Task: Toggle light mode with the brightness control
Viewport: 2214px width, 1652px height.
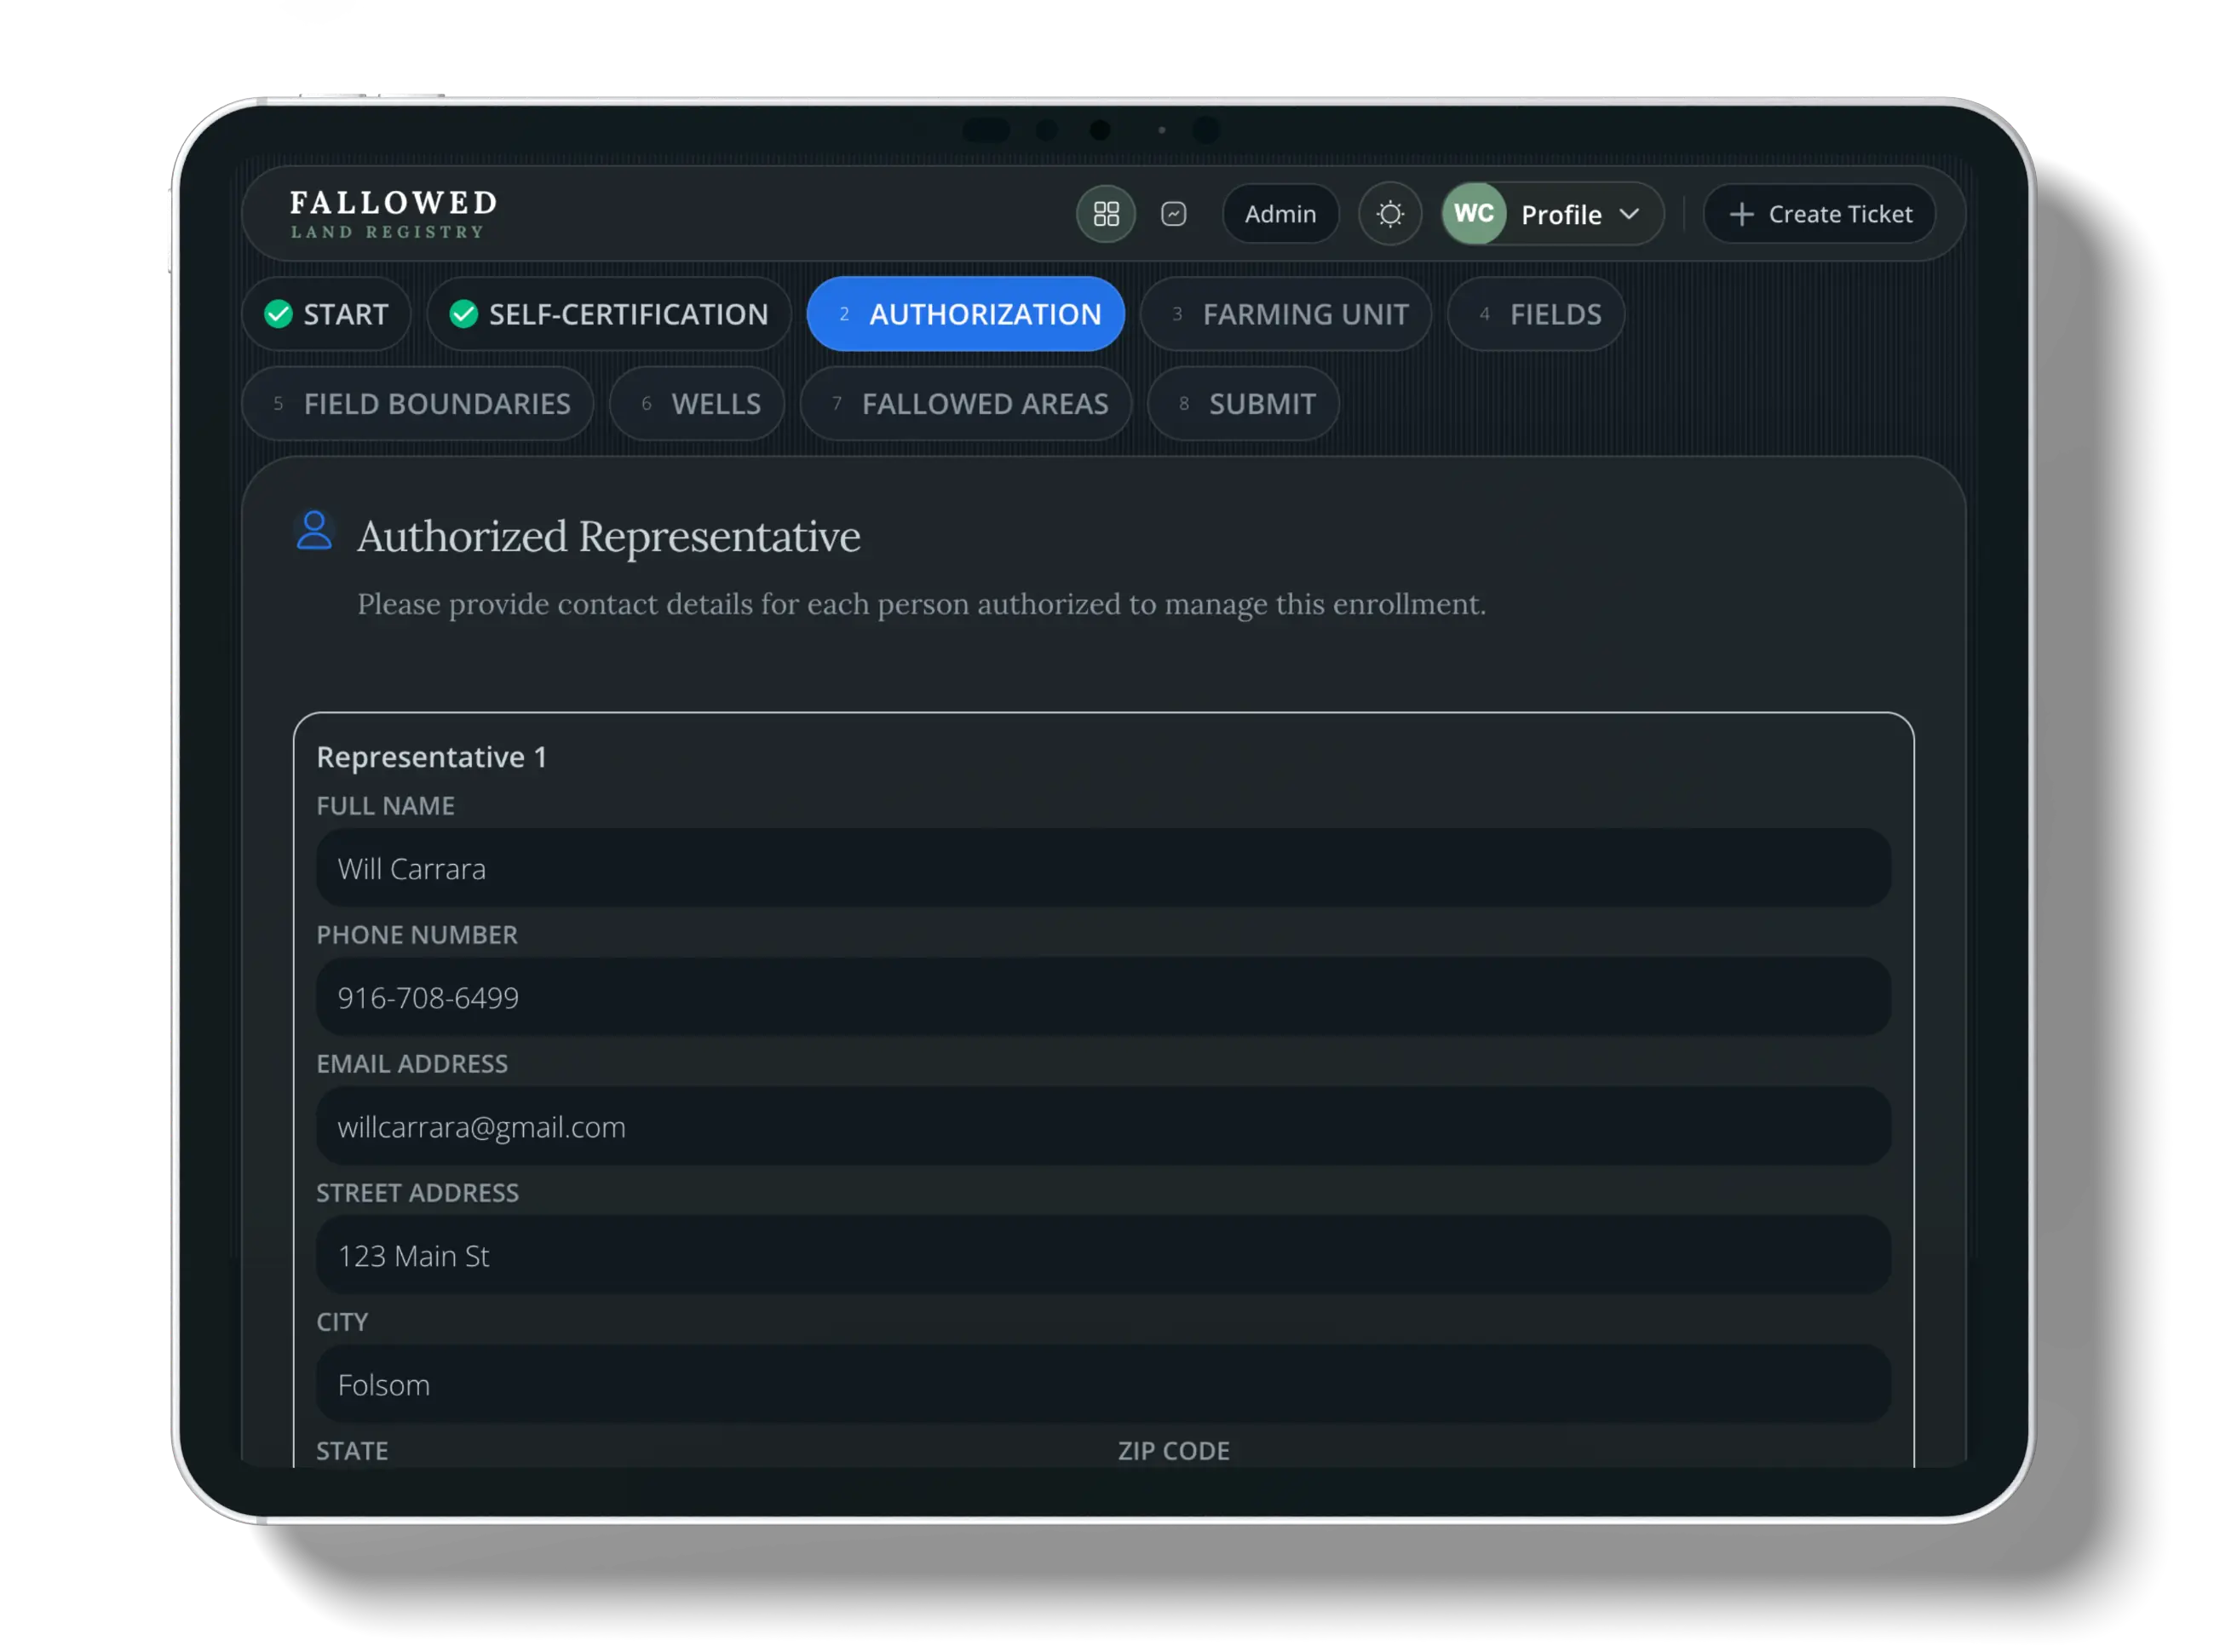Action: coord(1390,214)
